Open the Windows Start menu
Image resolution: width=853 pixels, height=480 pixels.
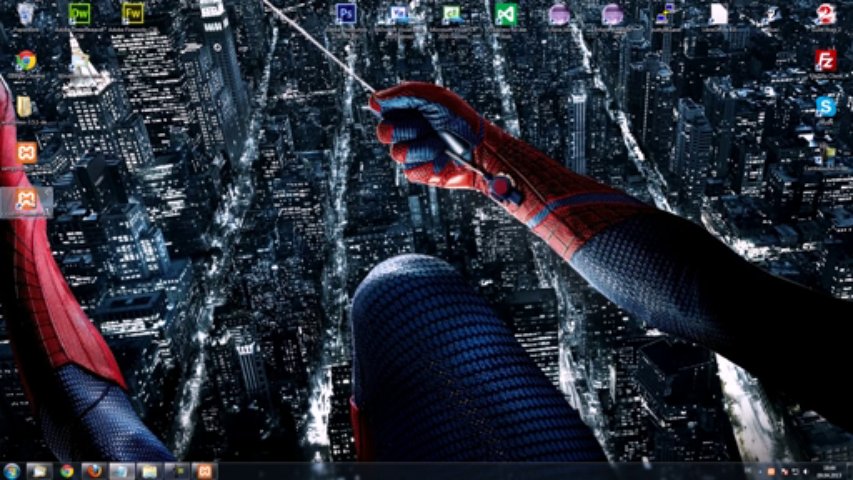point(12,471)
